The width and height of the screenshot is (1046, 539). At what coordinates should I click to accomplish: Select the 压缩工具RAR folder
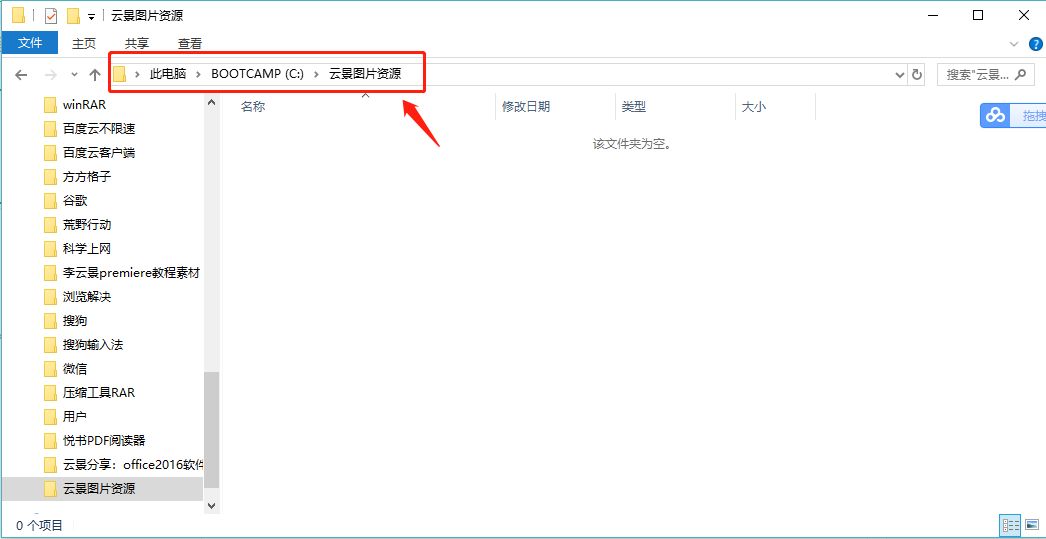click(x=101, y=393)
